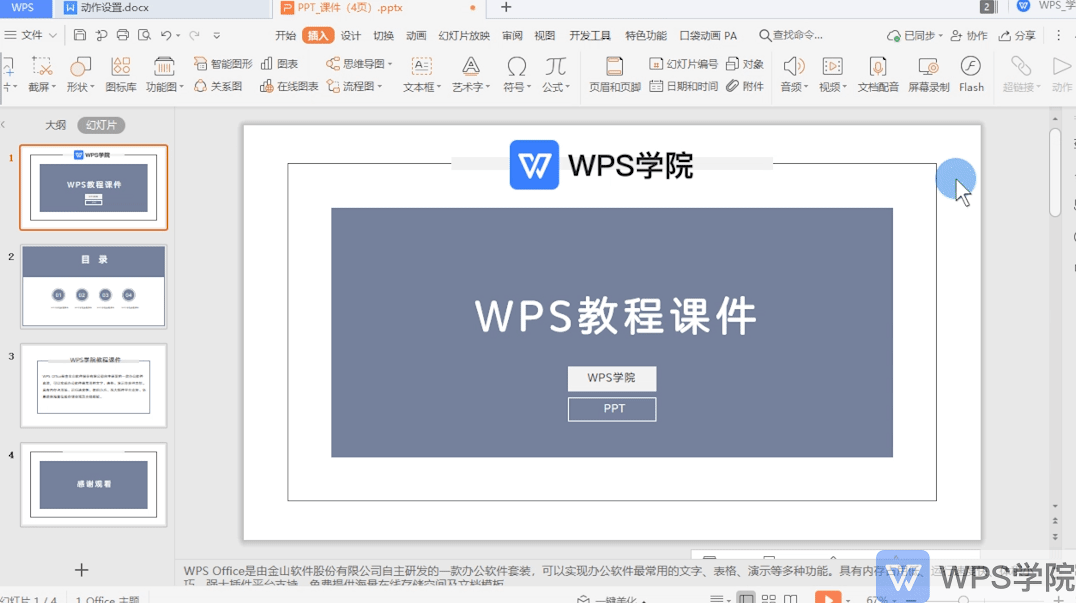Undo the last action

pos(166,35)
